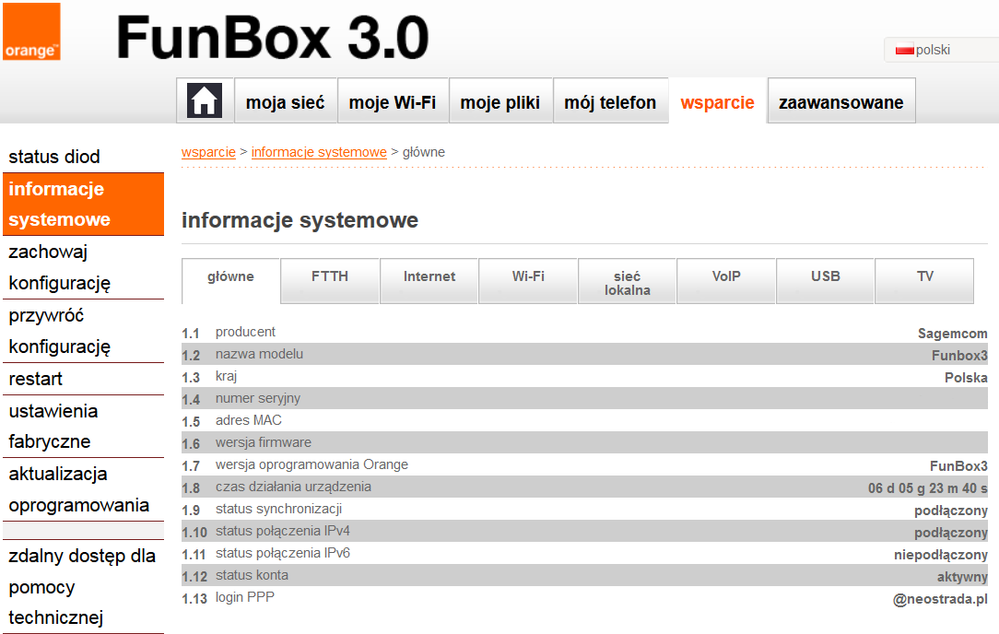Image resolution: width=999 pixels, height=634 pixels.
Task: Switch to the FTTH tab
Action: click(329, 280)
